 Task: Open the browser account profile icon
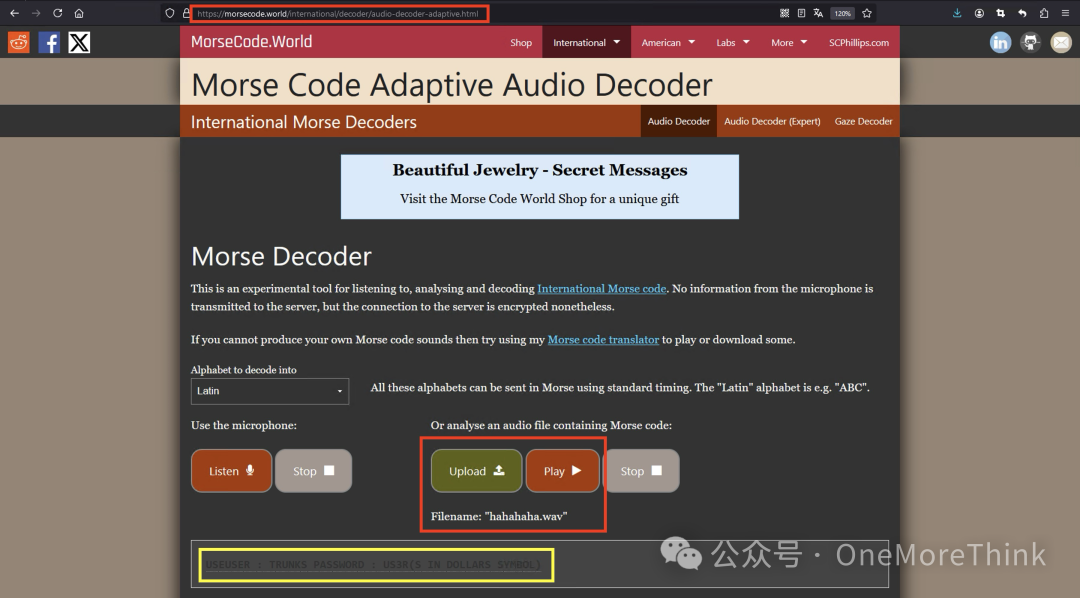pyautogui.click(x=979, y=13)
